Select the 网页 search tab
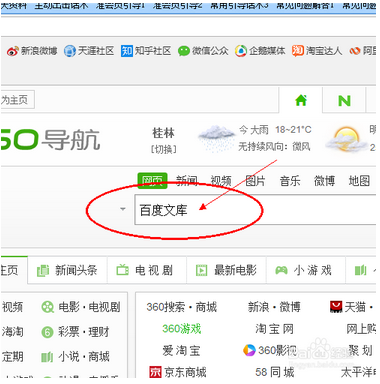This screenshot has height=384, width=380. (152, 181)
